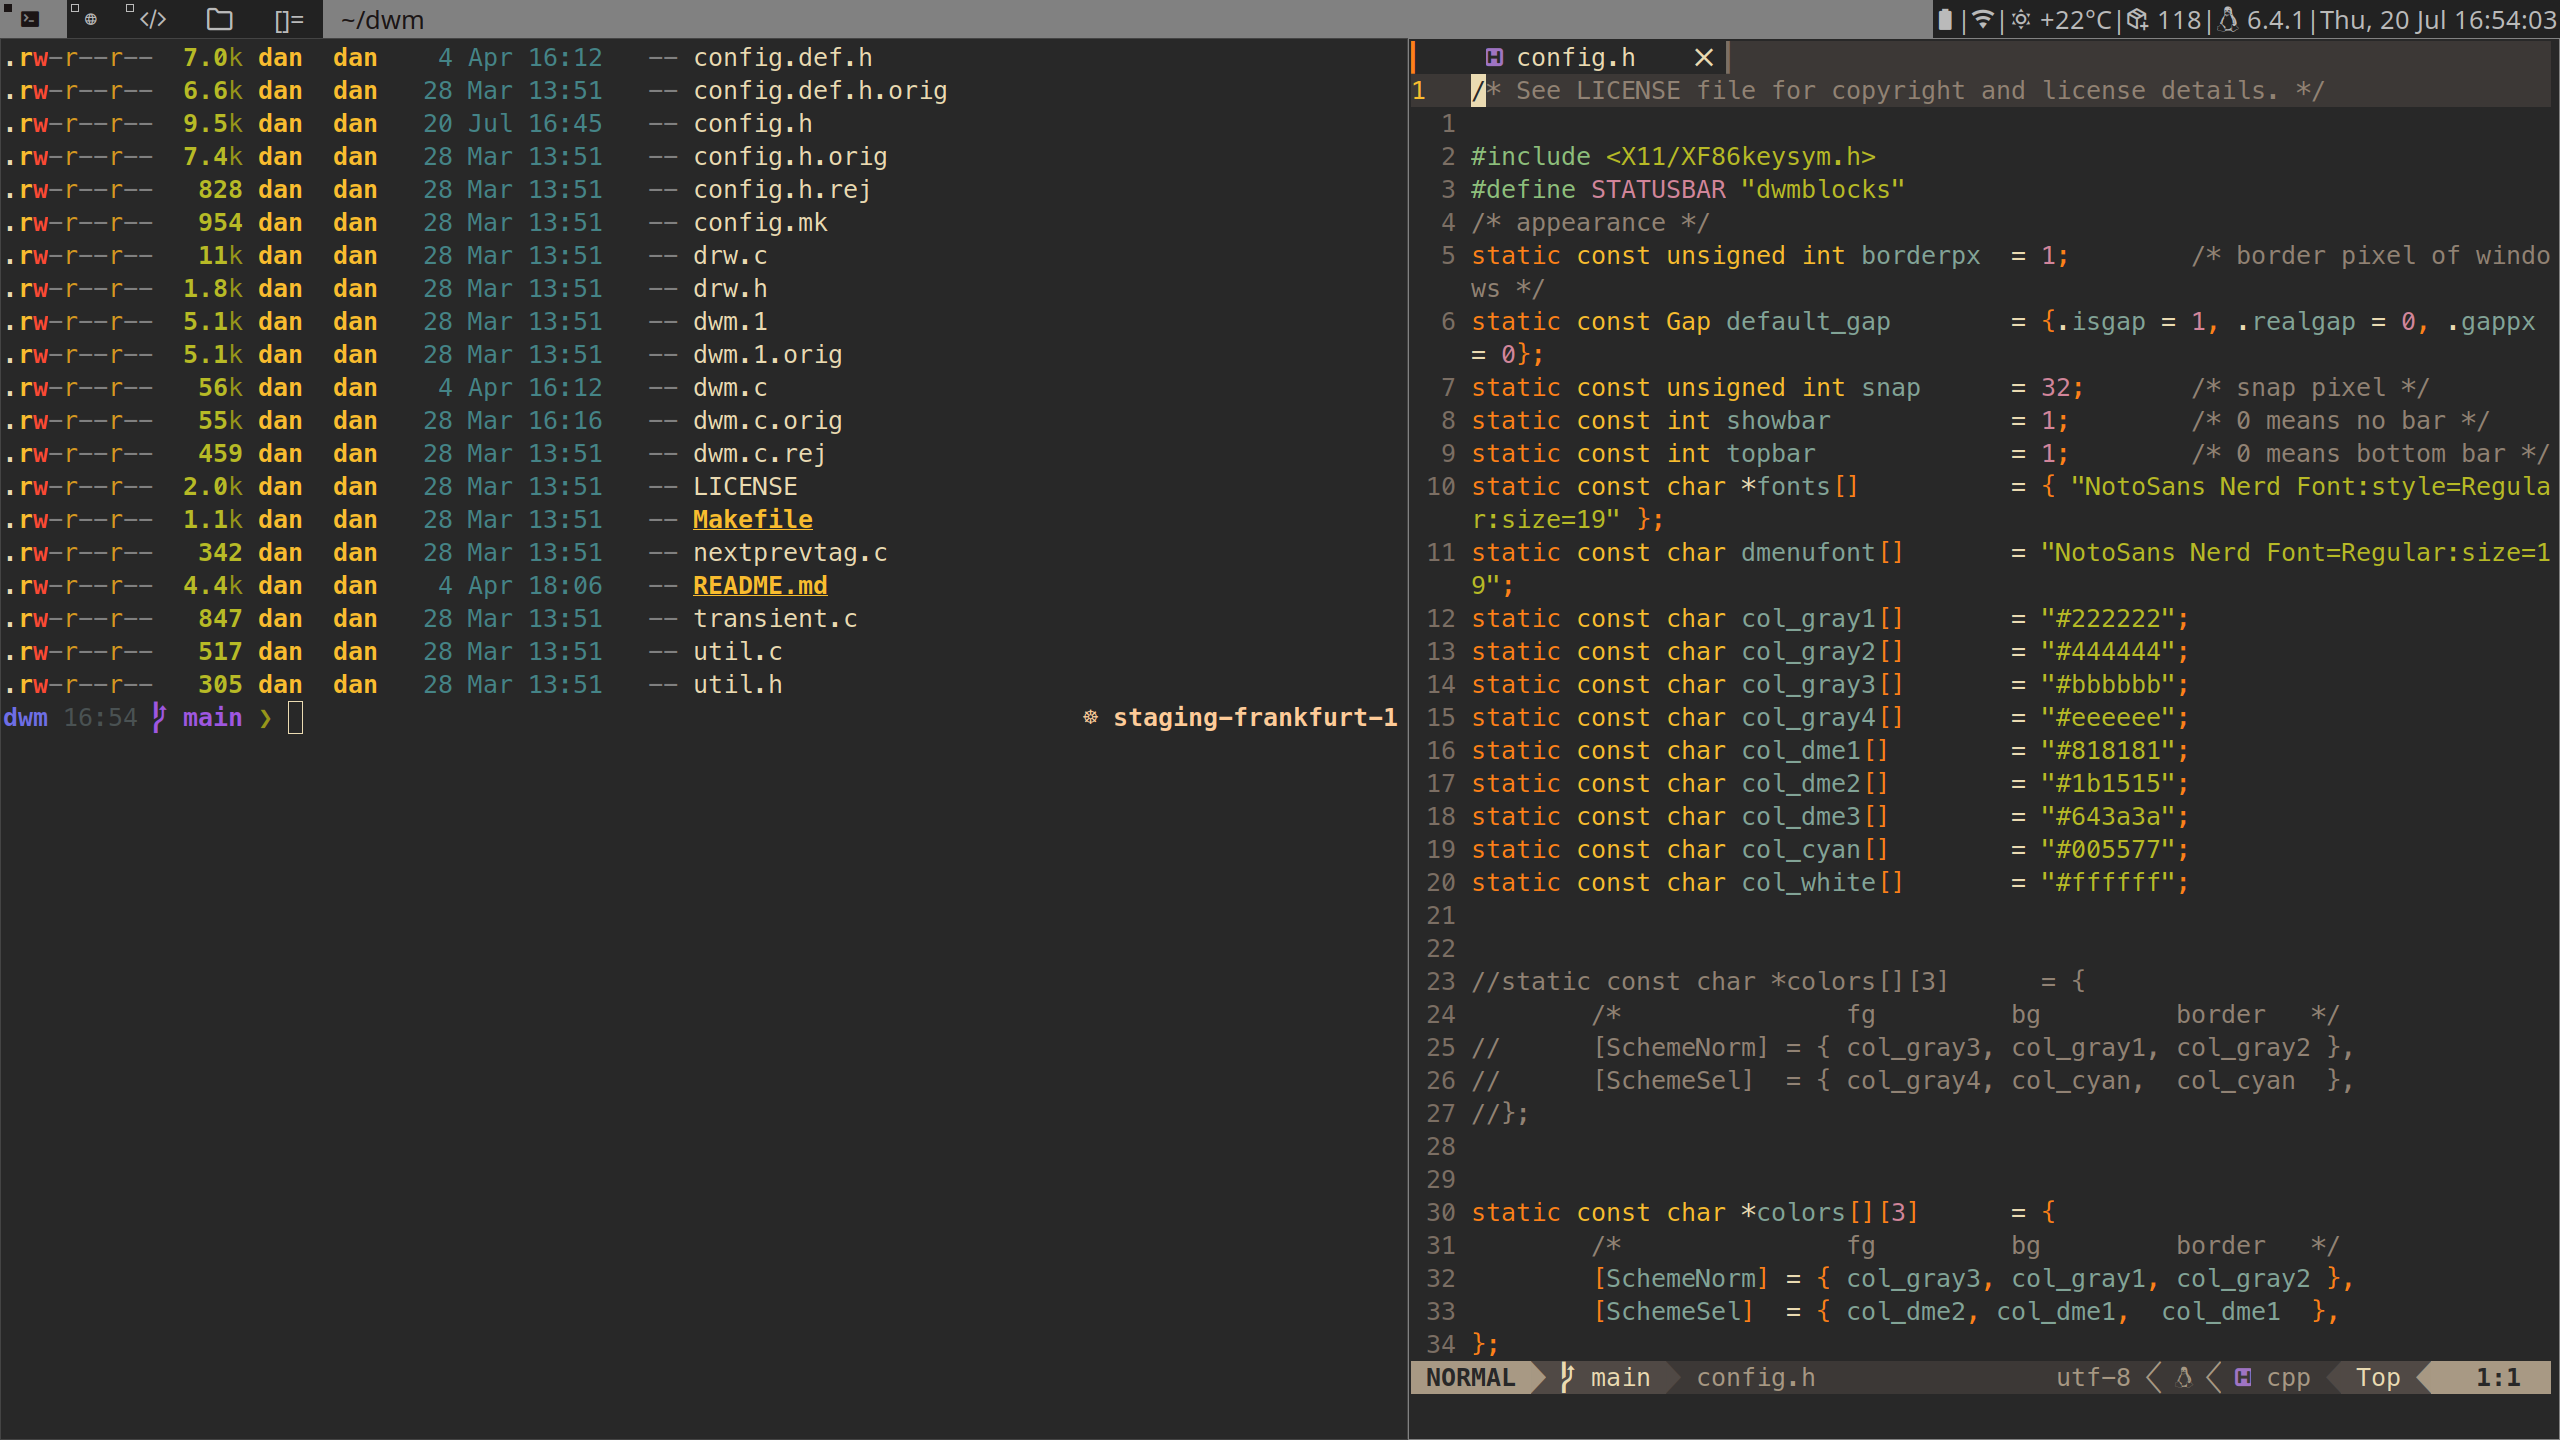Click config.h filename in editor statusline
This screenshot has height=1440, width=2560.
click(1755, 1377)
